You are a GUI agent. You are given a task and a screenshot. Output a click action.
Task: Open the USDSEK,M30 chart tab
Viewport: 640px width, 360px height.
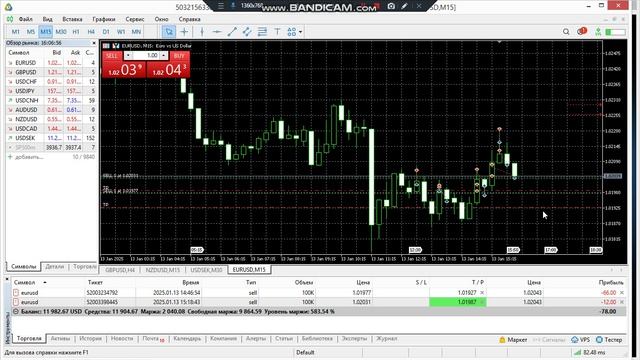pyautogui.click(x=207, y=270)
